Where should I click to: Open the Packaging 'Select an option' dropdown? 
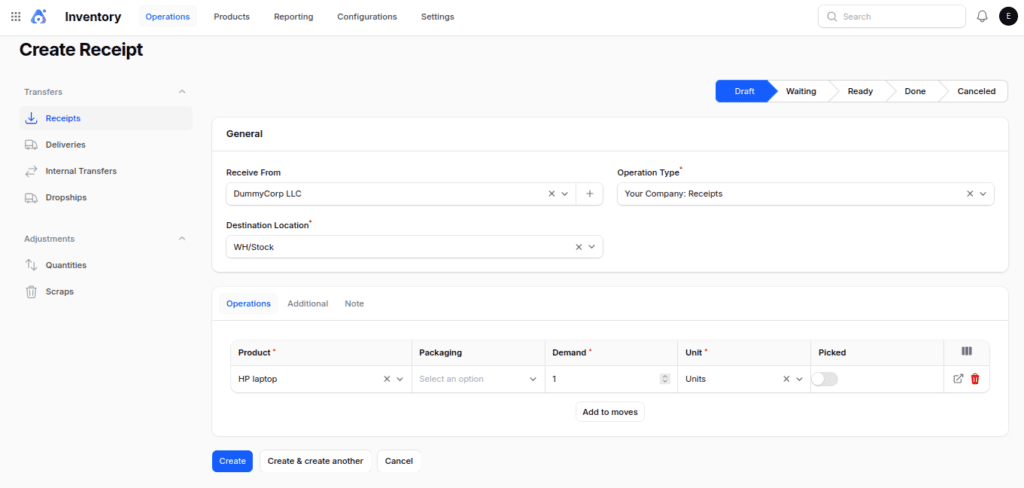click(x=478, y=379)
